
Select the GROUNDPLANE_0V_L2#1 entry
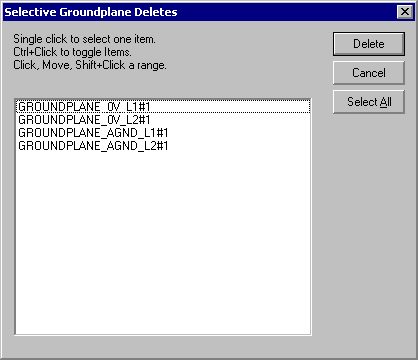(x=163, y=120)
